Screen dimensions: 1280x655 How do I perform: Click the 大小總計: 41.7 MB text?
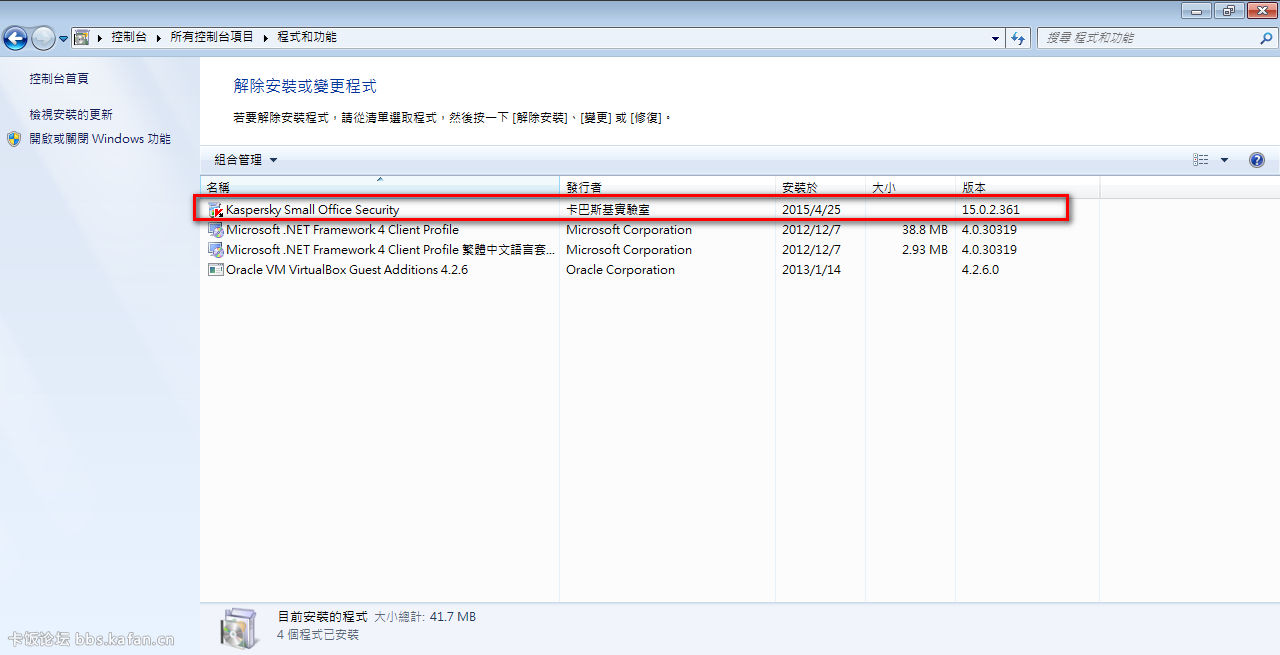[425, 617]
